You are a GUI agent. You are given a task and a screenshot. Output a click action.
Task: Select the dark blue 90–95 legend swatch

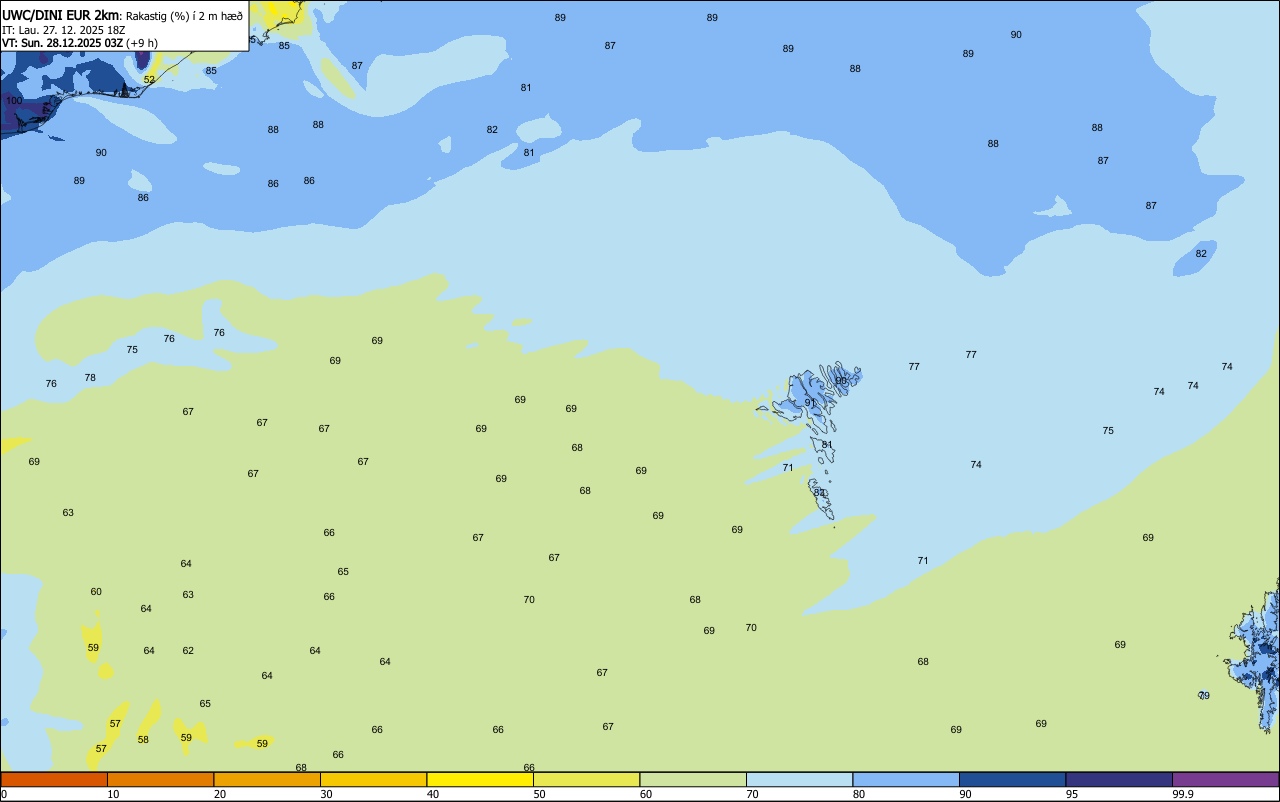coord(1012,779)
